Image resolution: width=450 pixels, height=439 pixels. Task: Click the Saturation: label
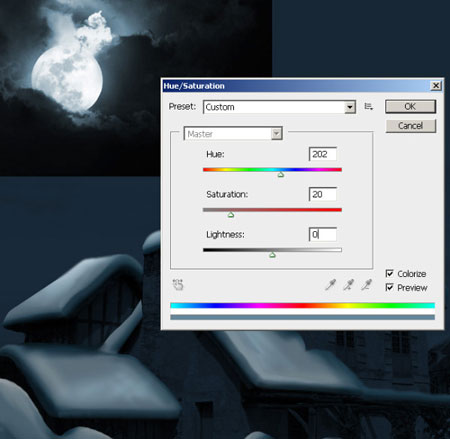[x=227, y=194]
